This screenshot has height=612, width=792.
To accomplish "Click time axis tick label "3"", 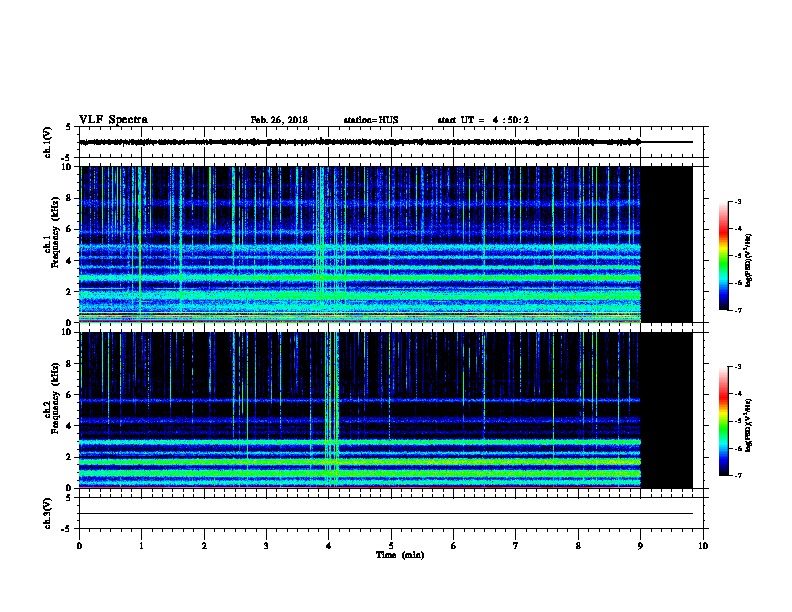I will click(x=266, y=546).
